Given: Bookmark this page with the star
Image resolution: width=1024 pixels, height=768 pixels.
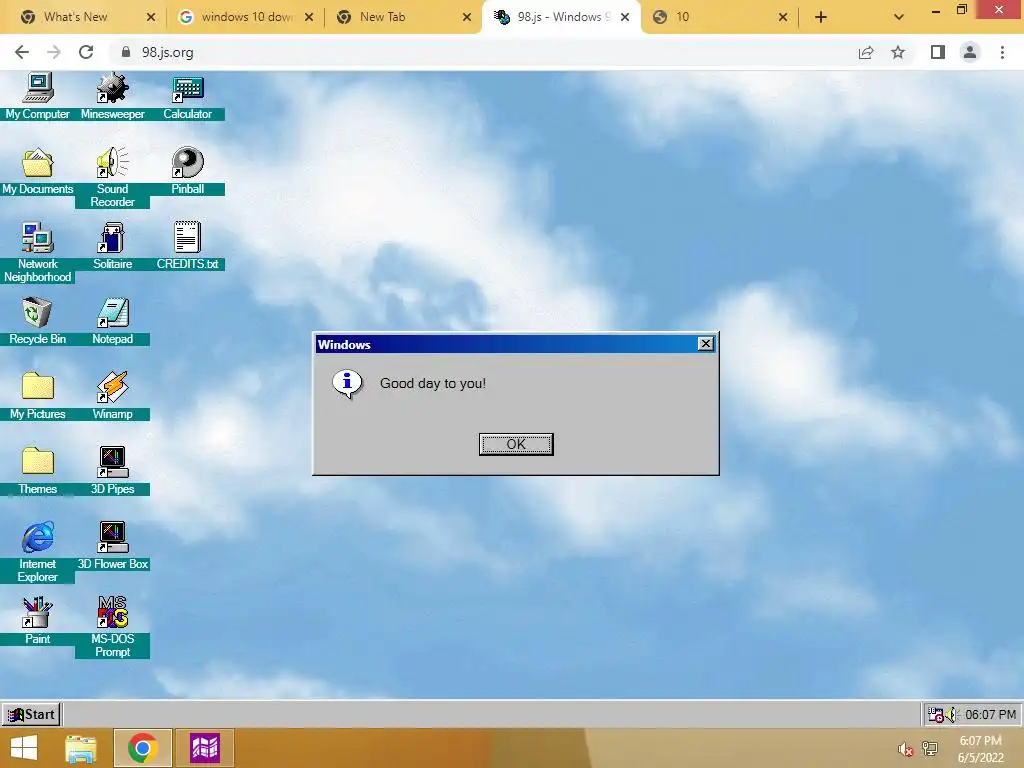Looking at the screenshot, I should pos(898,52).
